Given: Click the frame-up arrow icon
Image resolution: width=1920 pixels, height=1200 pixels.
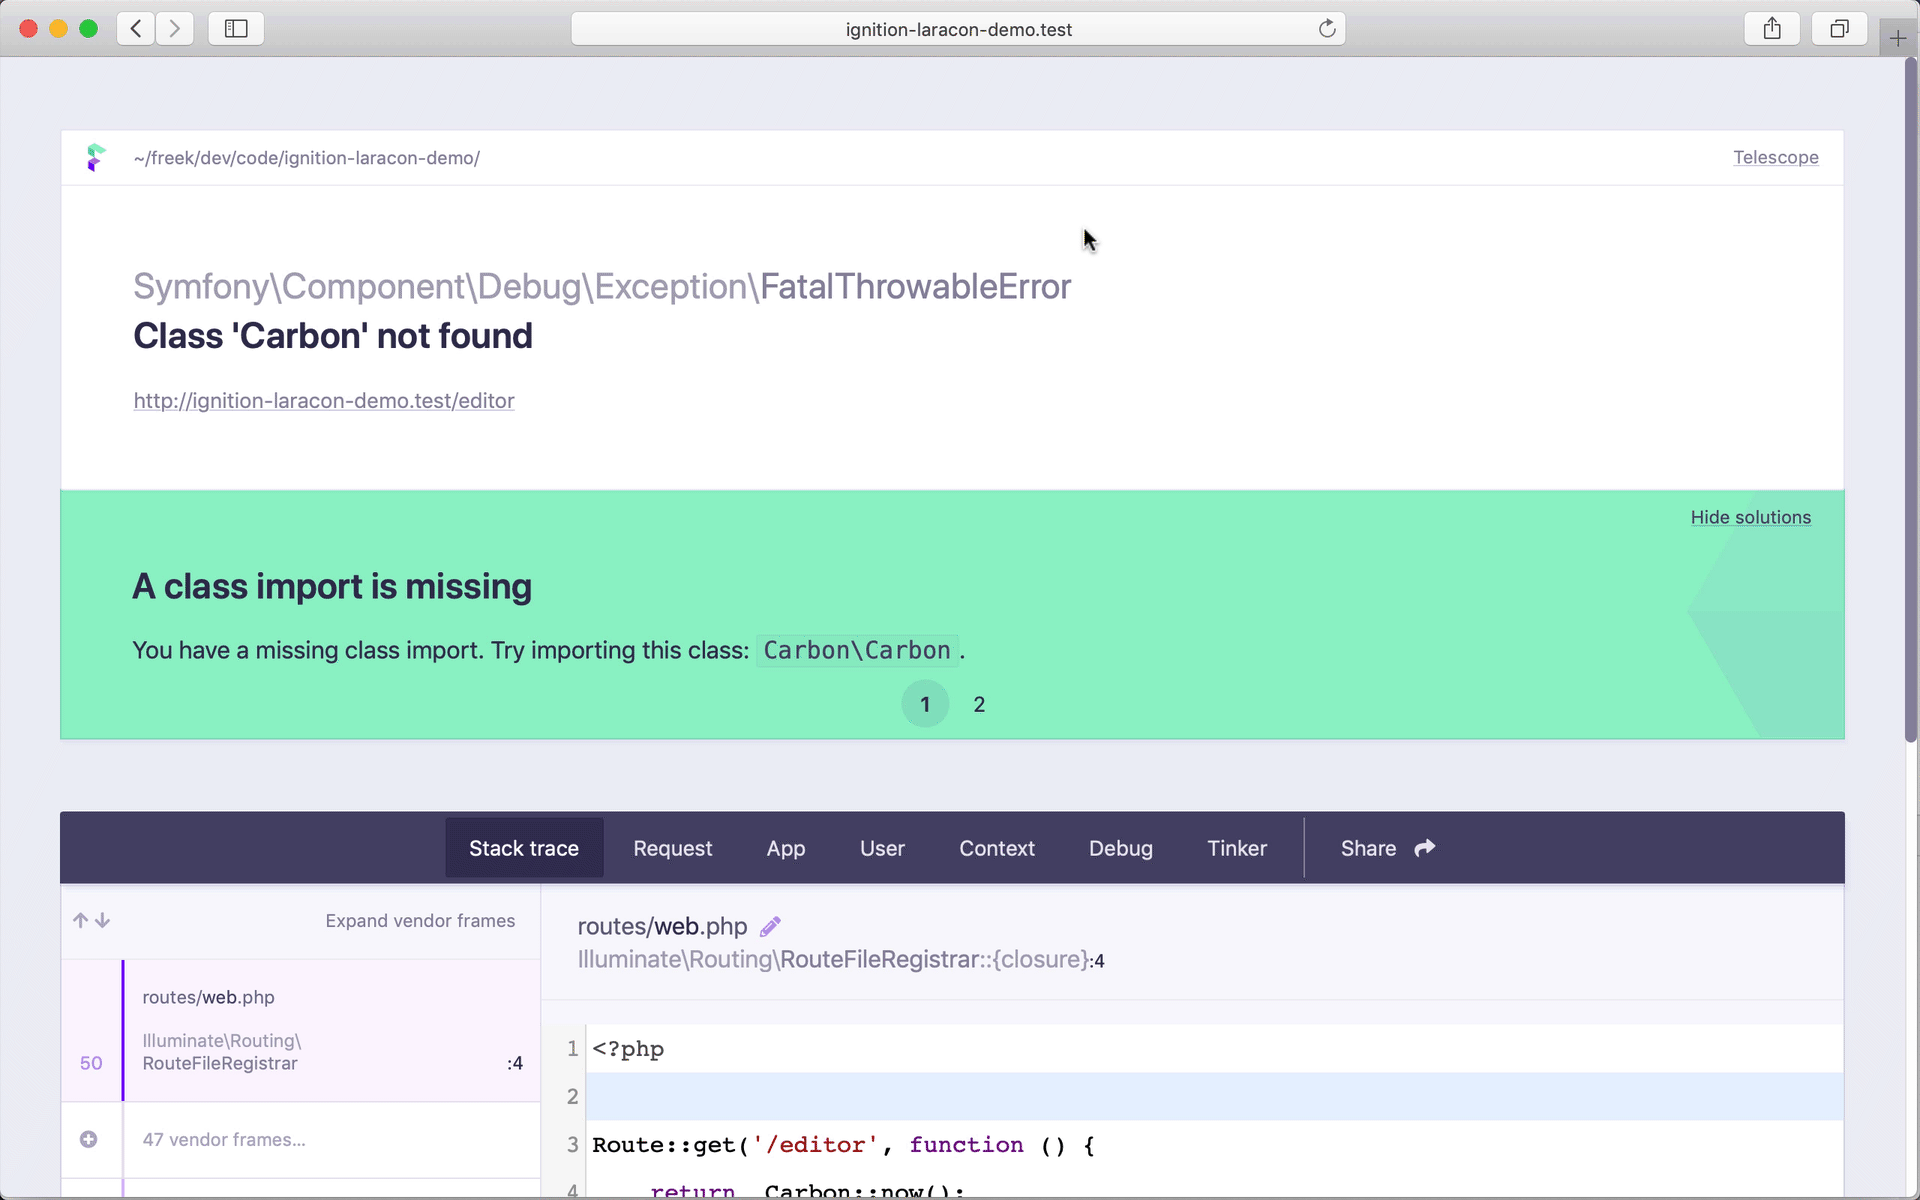Looking at the screenshot, I should point(81,920).
